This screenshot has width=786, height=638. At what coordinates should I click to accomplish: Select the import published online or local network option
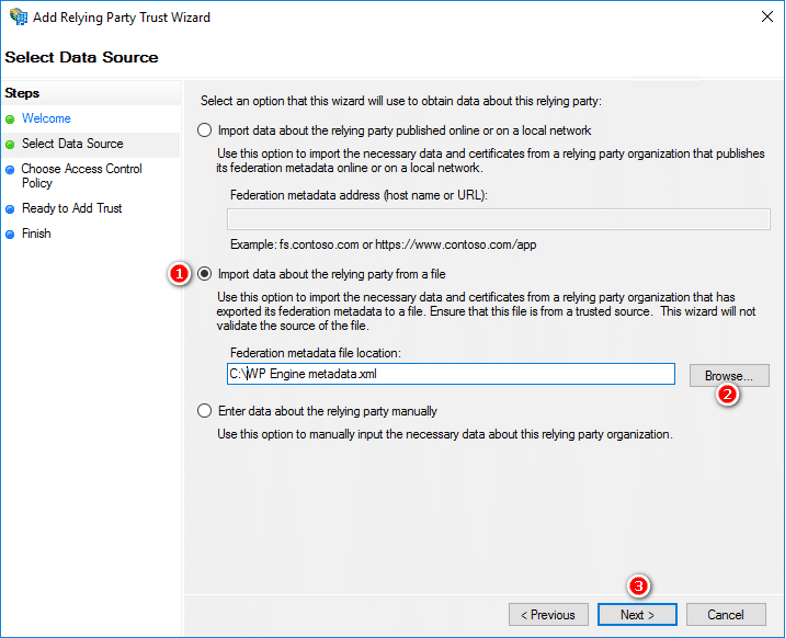click(x=206, y=130)
